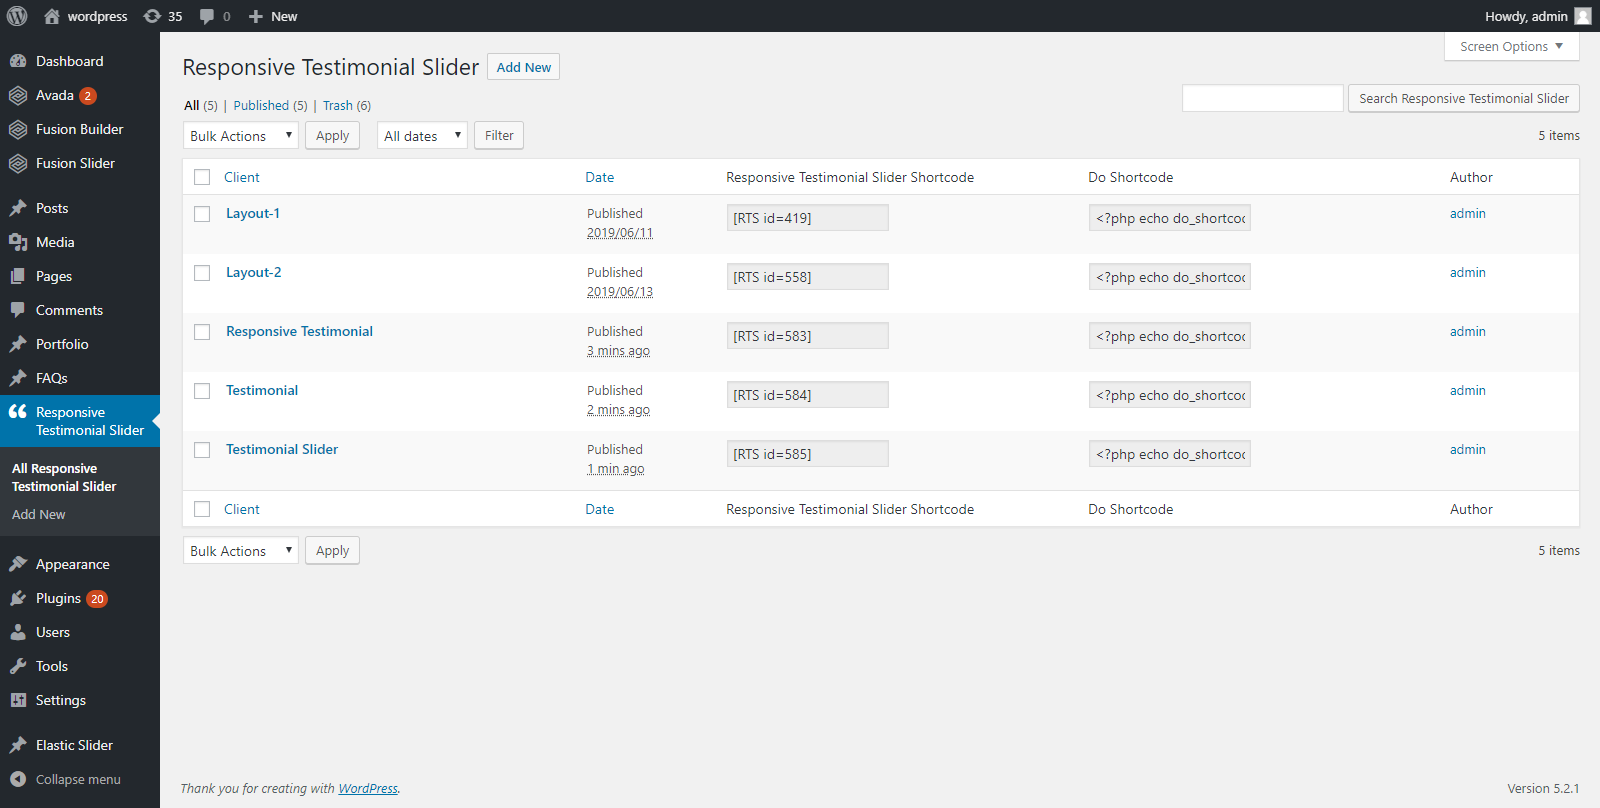Open the All dates filter dropdown
Image resolution: width=1600 pixels, height=808 pixels.
pos(422,135)
